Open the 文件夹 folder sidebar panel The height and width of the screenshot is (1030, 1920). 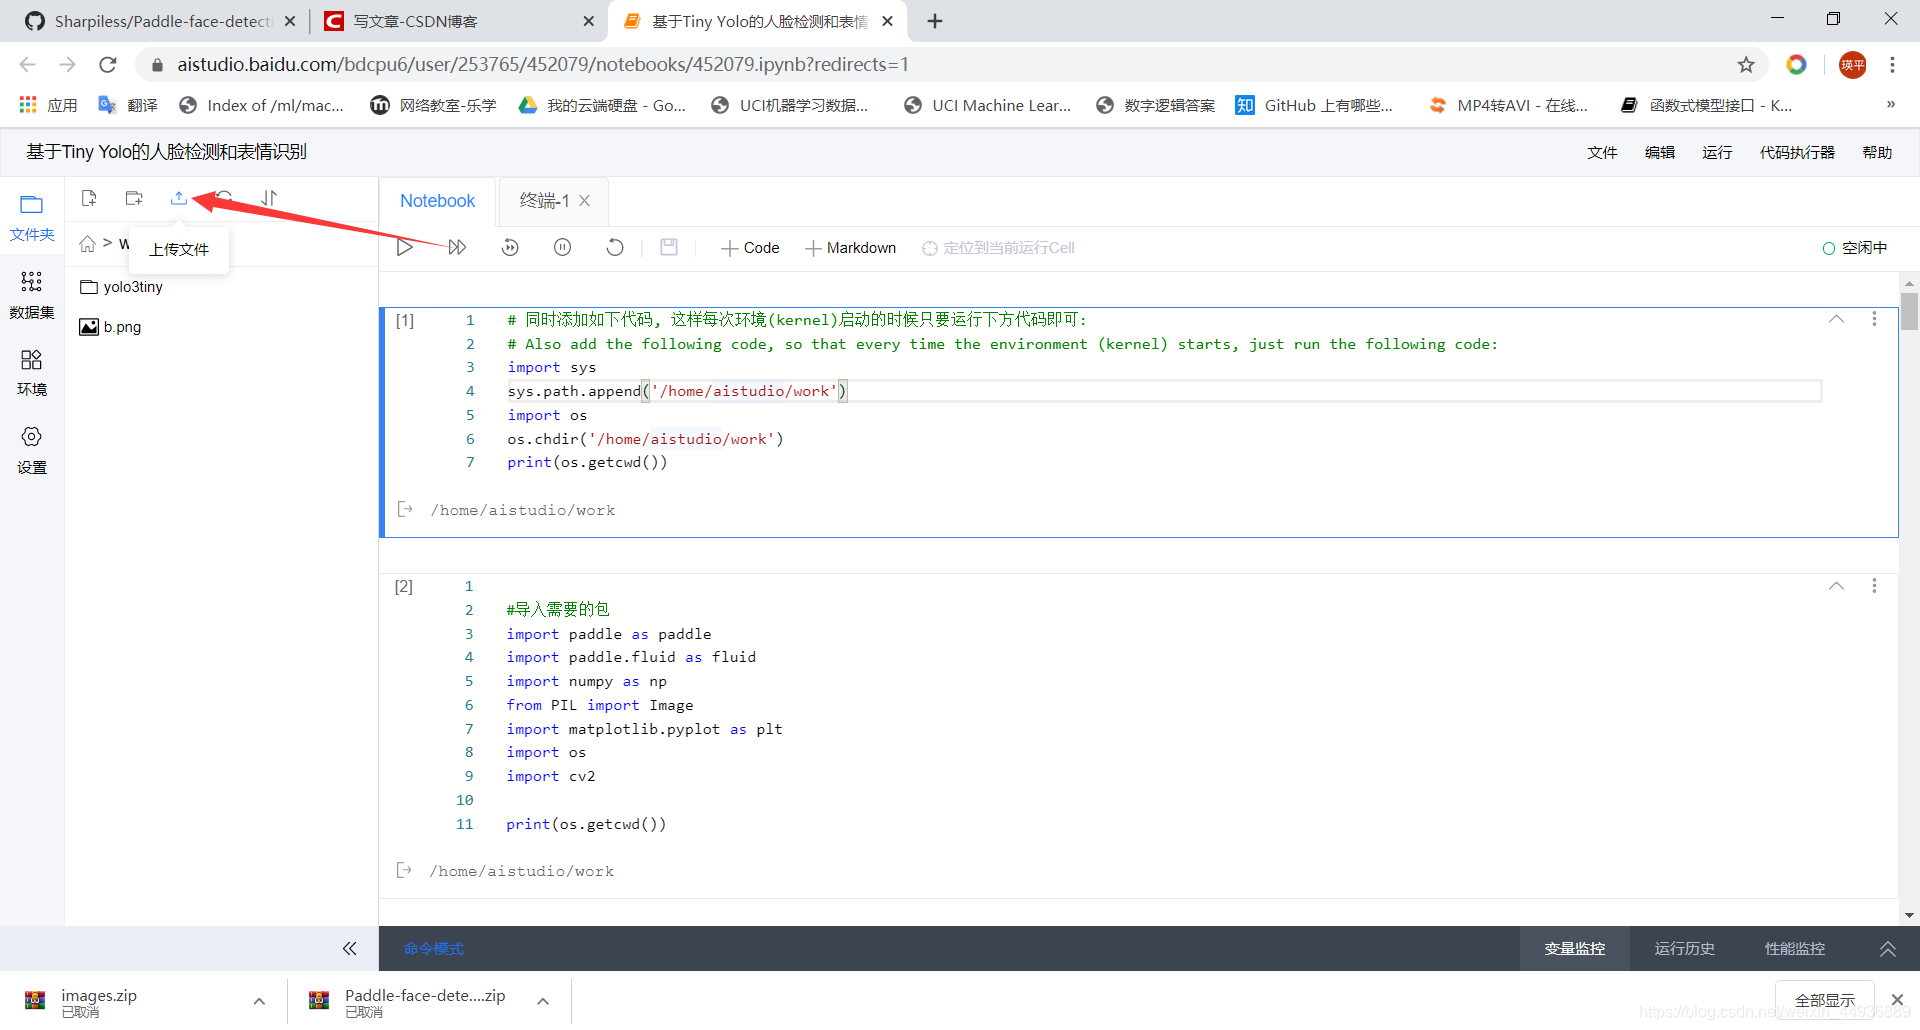(x=32, y=218)
